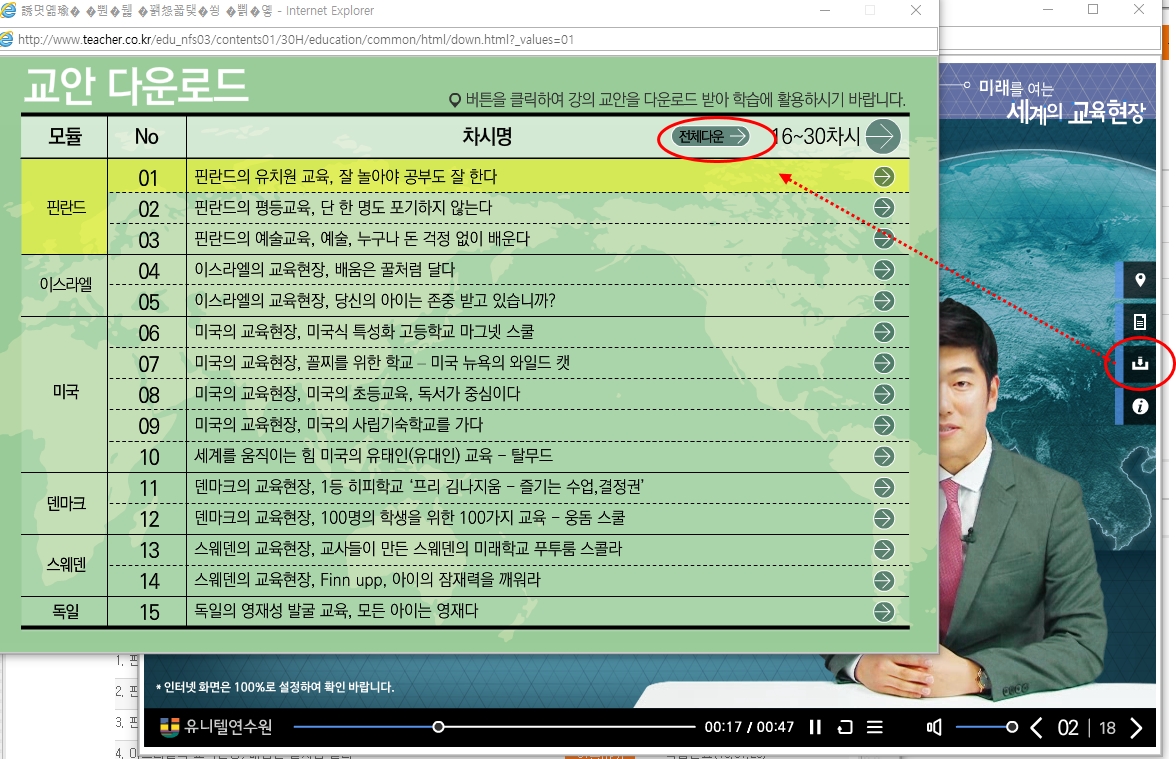
Task: Select lesson title 세계를 움직이는 힘 미국의 유태인 교육
Action: tap(374, 456)
